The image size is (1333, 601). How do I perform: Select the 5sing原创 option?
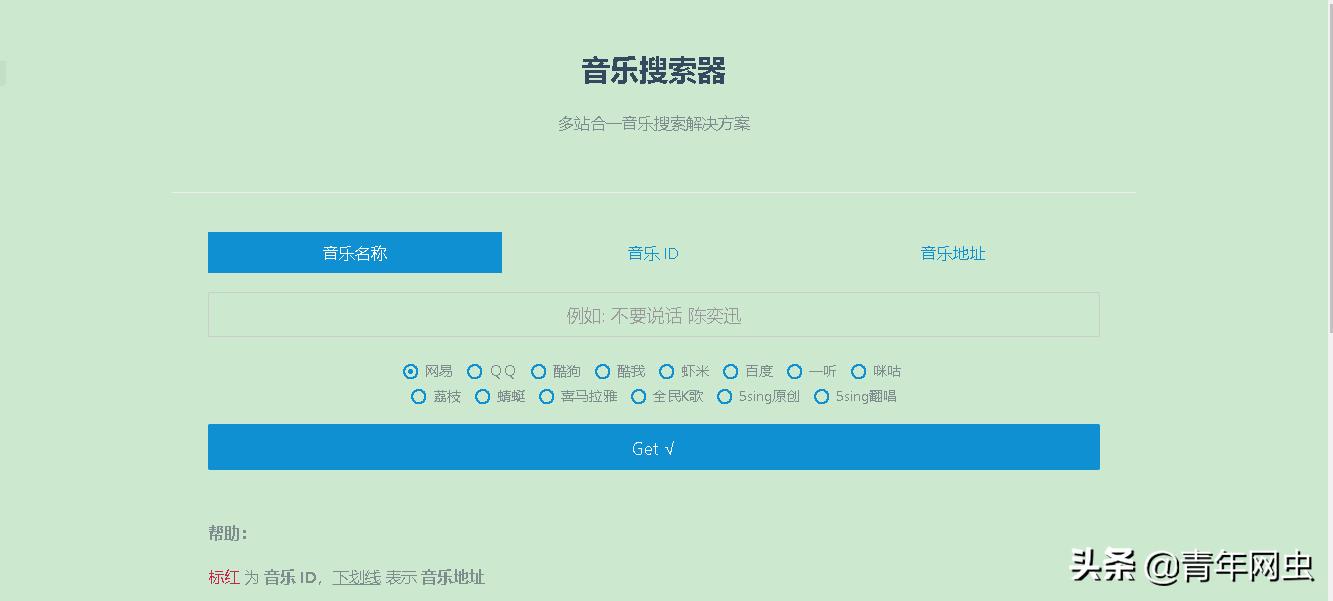724,396
